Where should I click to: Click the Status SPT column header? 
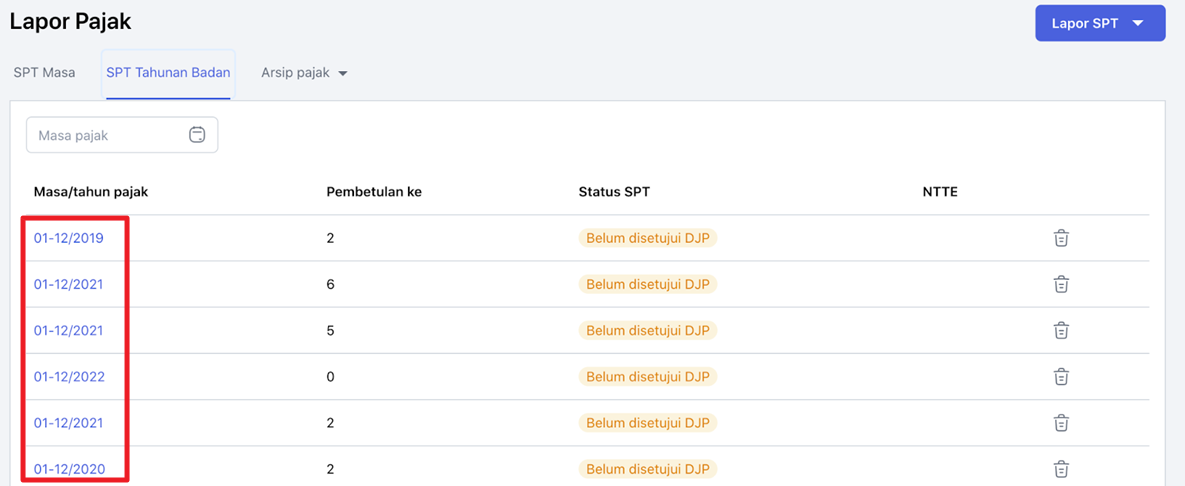[614, 191]
